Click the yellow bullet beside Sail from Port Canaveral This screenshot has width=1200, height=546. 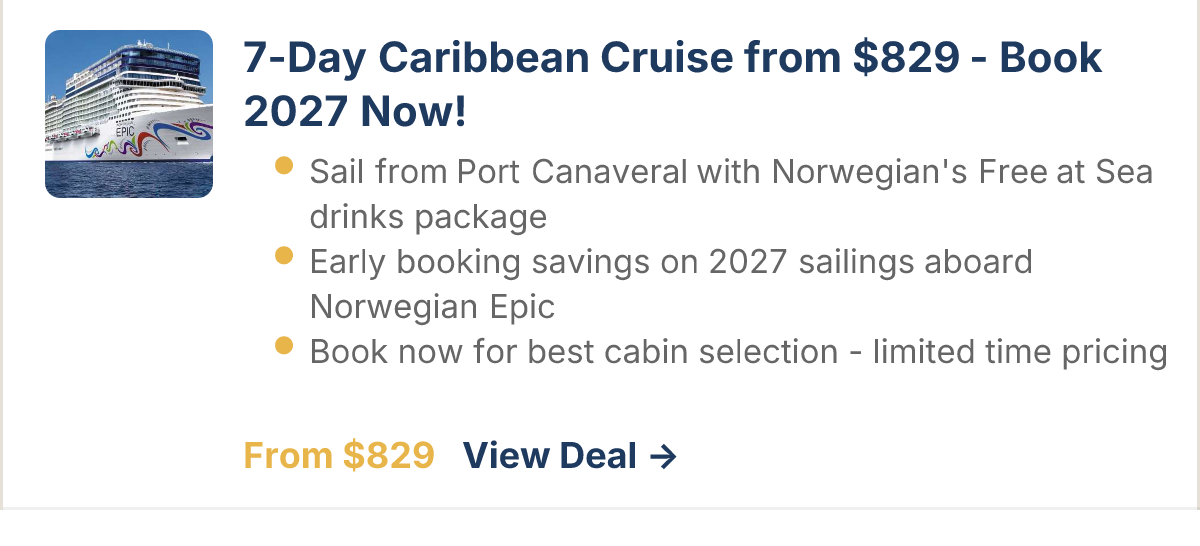pos(283,165)
